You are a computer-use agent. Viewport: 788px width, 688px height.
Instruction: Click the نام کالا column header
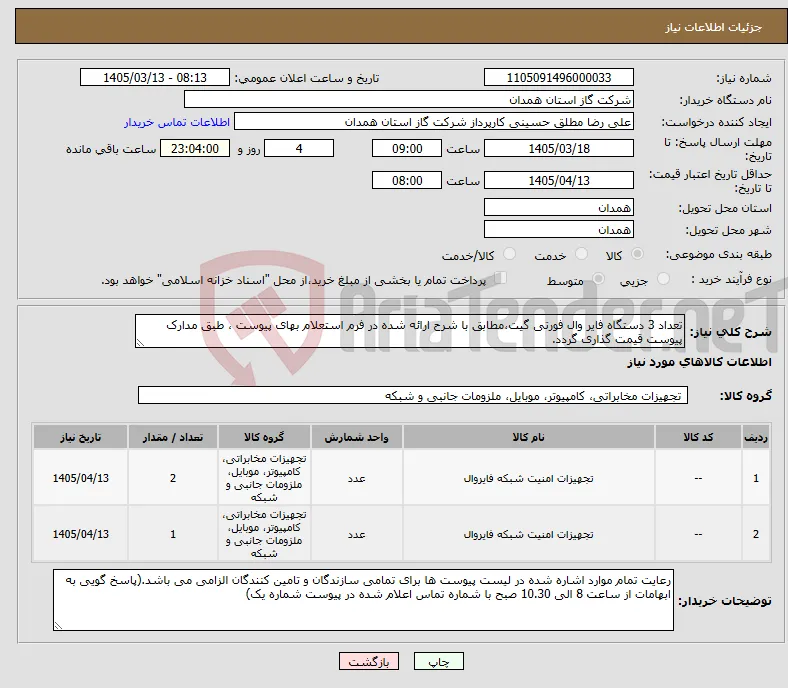[x=529, y=437]
